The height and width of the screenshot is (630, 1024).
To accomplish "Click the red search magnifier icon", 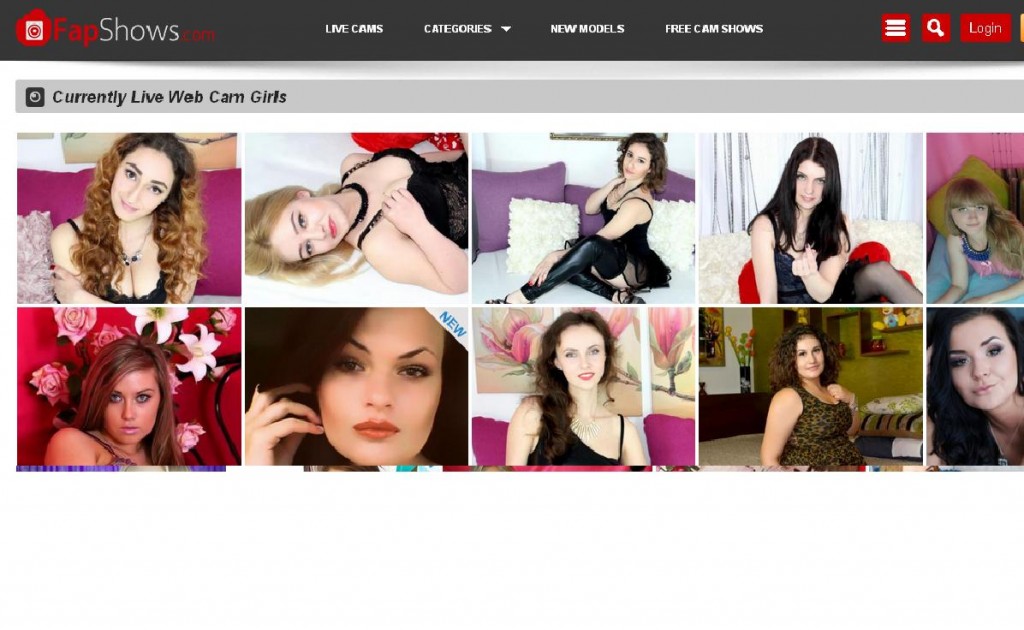I will tap(935, 28).
